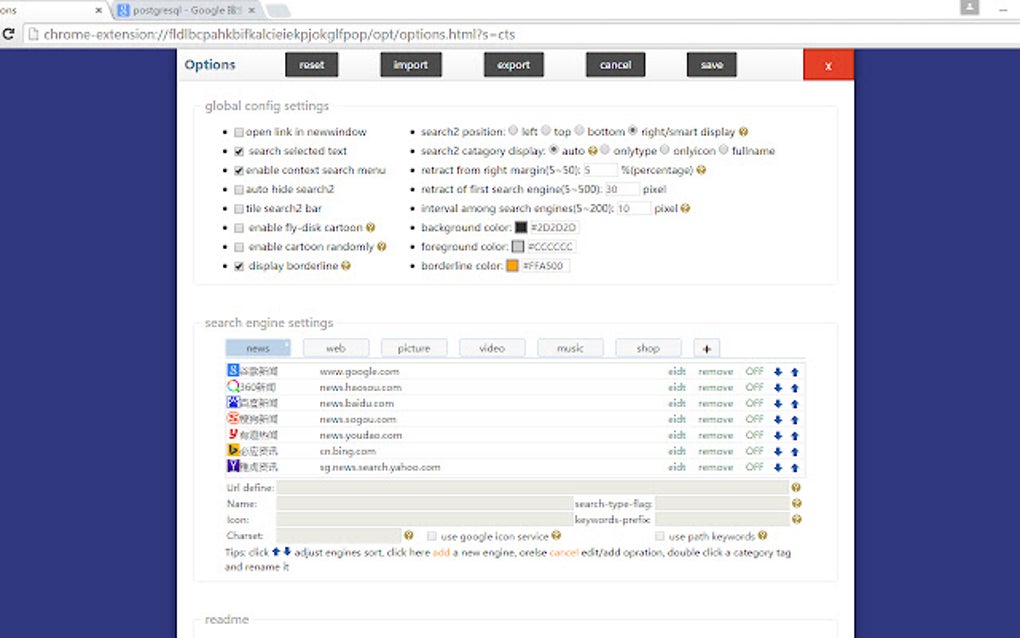The width and height of the screenshot is (1020, 638).
Task: Expand the search-type-flag field
Action: tap(720, 503)
